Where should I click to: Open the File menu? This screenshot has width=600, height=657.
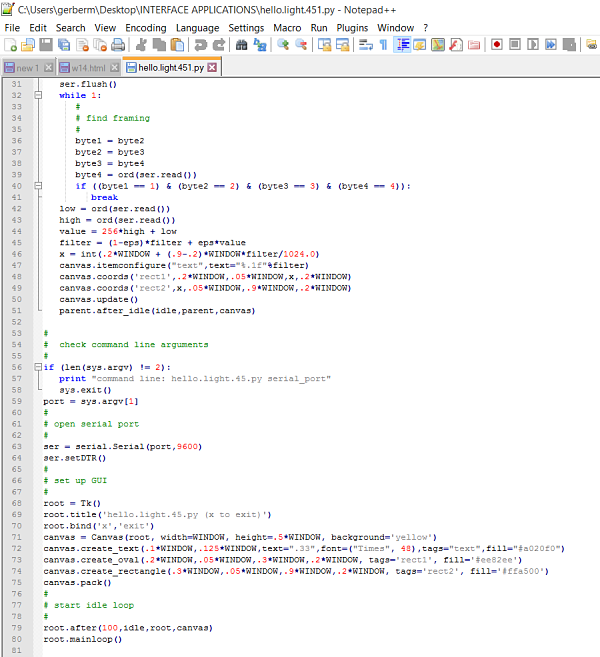coord(12,28)
